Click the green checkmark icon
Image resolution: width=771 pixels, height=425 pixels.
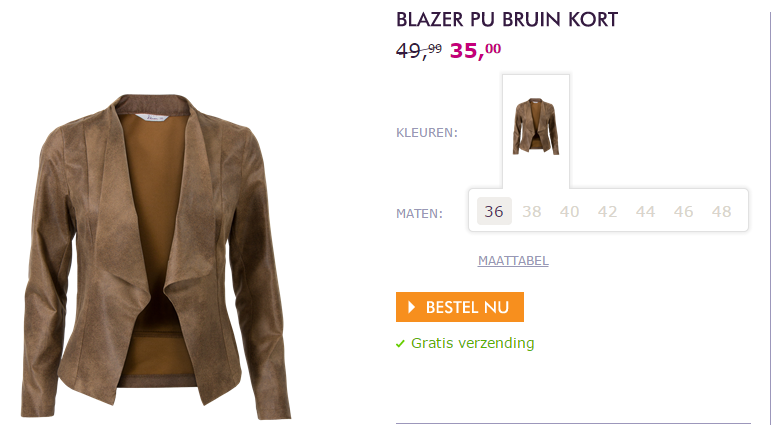(400, 343)
